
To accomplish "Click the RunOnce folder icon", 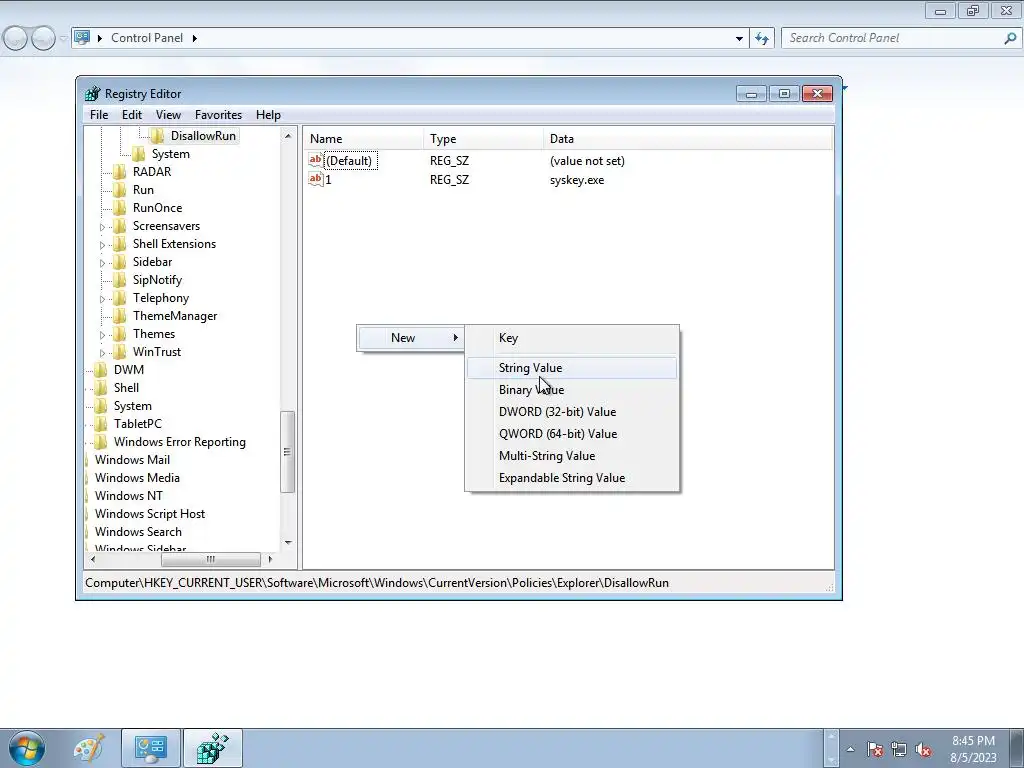I will click(119, 208).
